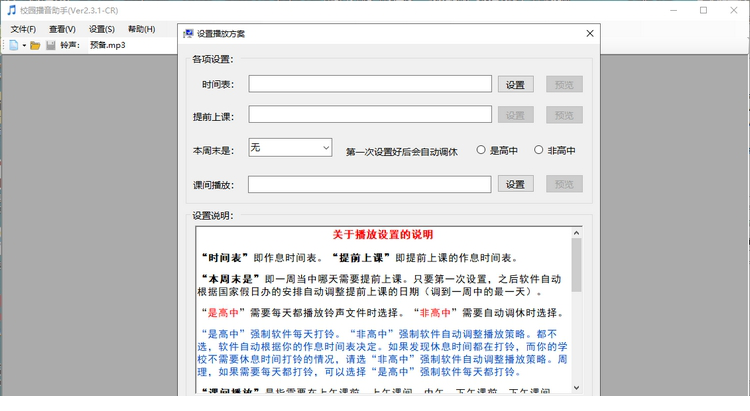Open the 文件(F) menu

coord(23,29)
